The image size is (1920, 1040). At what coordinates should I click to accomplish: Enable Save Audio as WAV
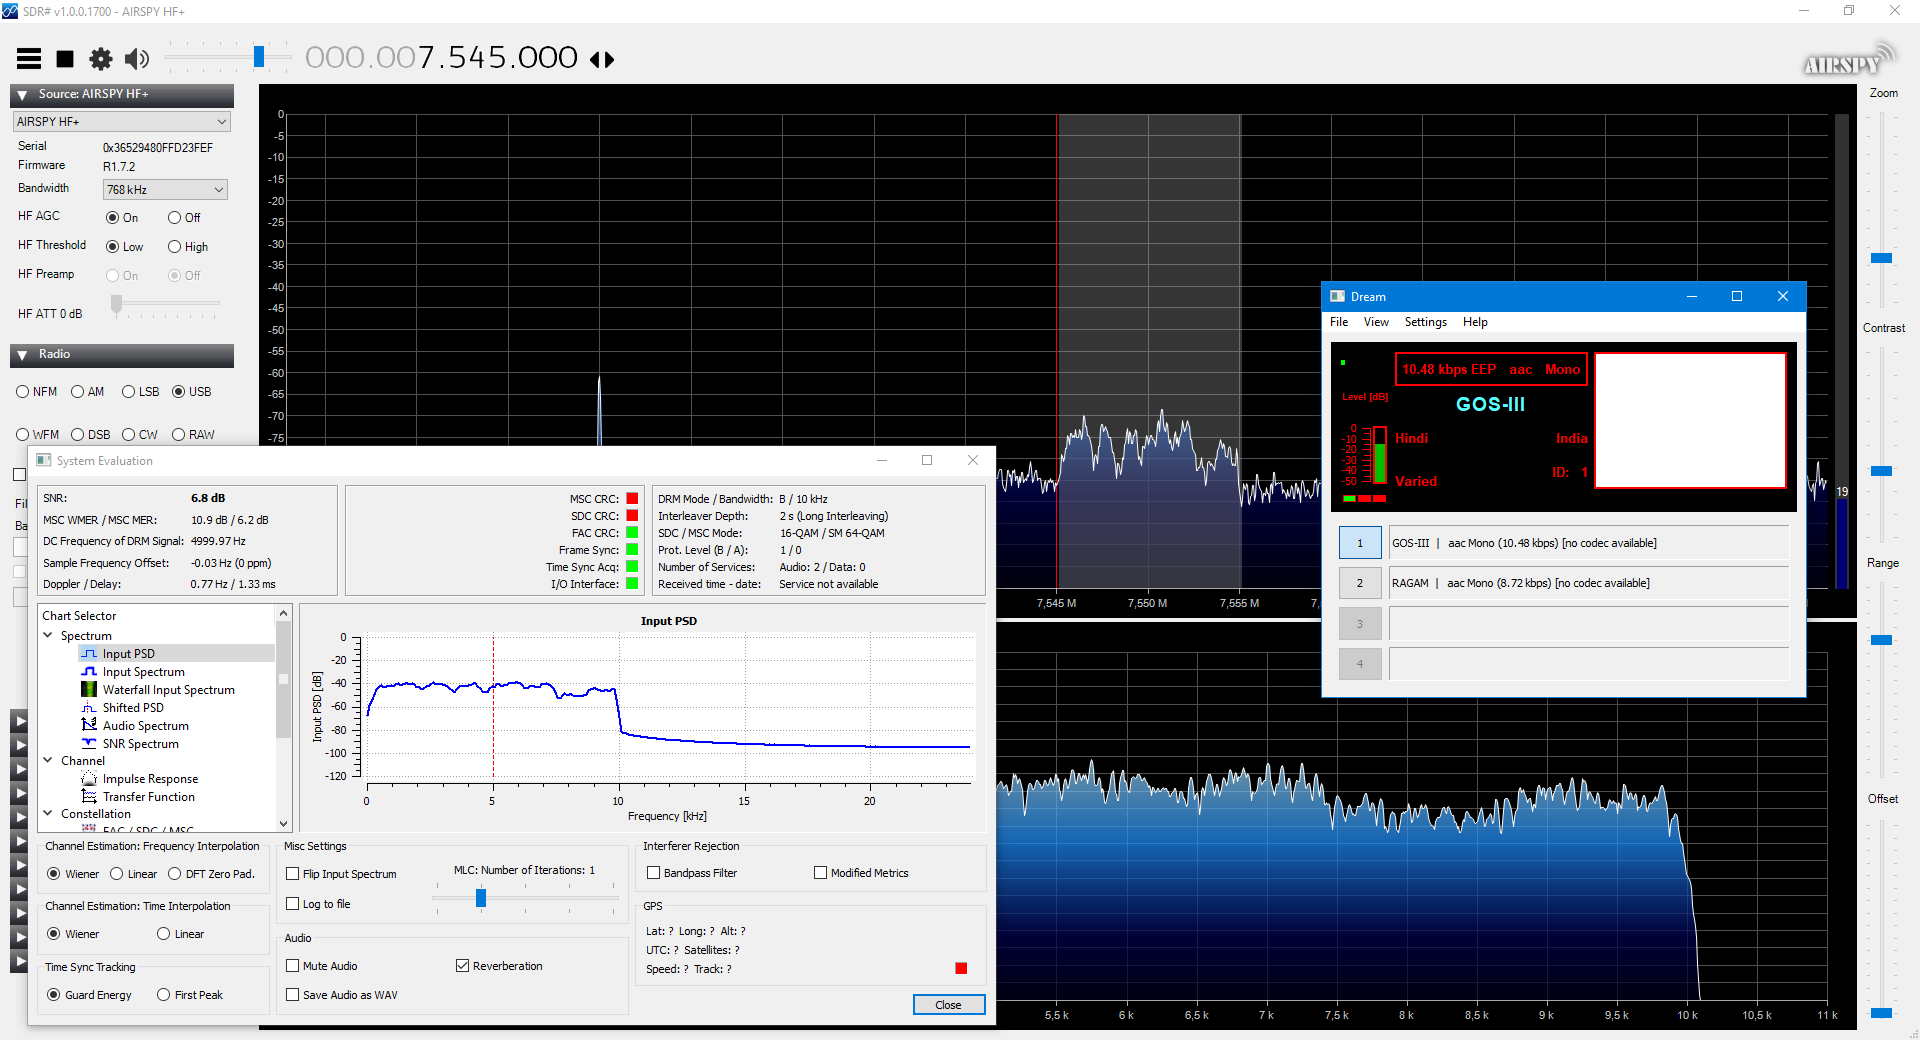point(293,995)
